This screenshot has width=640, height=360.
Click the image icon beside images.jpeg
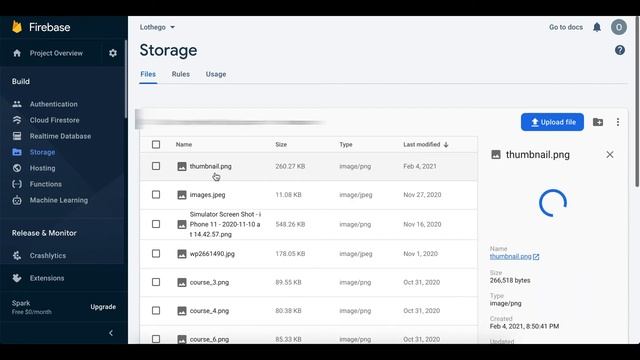(x=182, y=195)
